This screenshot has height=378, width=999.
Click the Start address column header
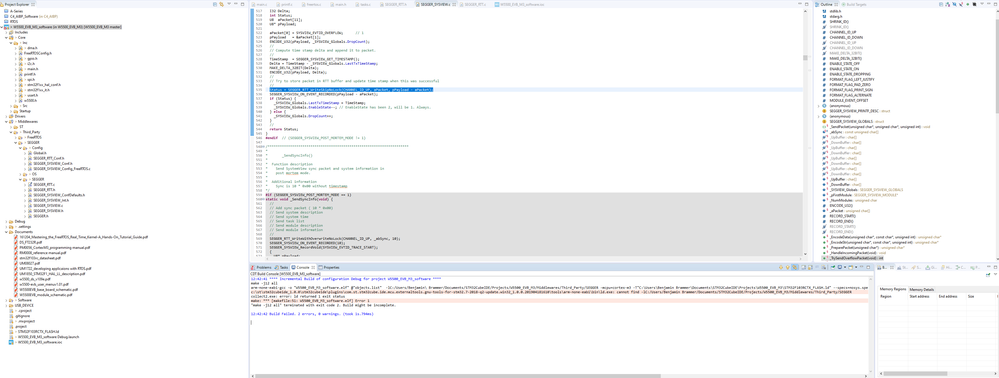tap(919, 296)
